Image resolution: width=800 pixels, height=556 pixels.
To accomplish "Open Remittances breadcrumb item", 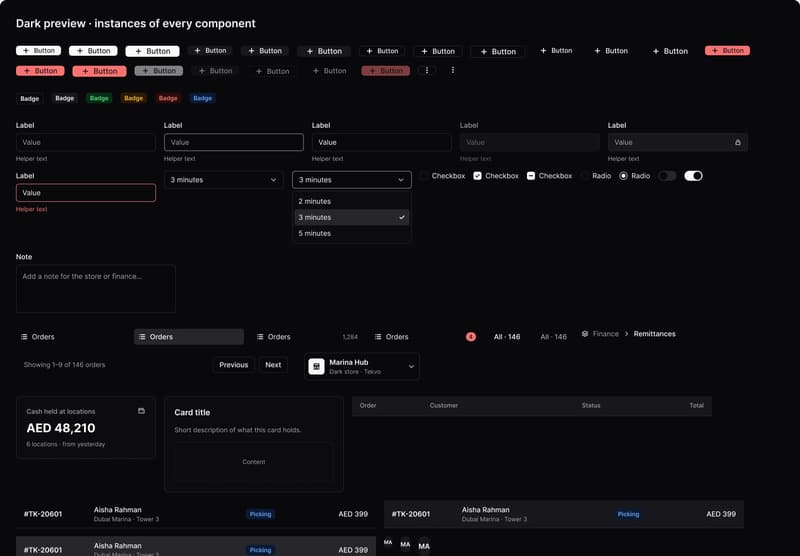I will click(655, 334).
